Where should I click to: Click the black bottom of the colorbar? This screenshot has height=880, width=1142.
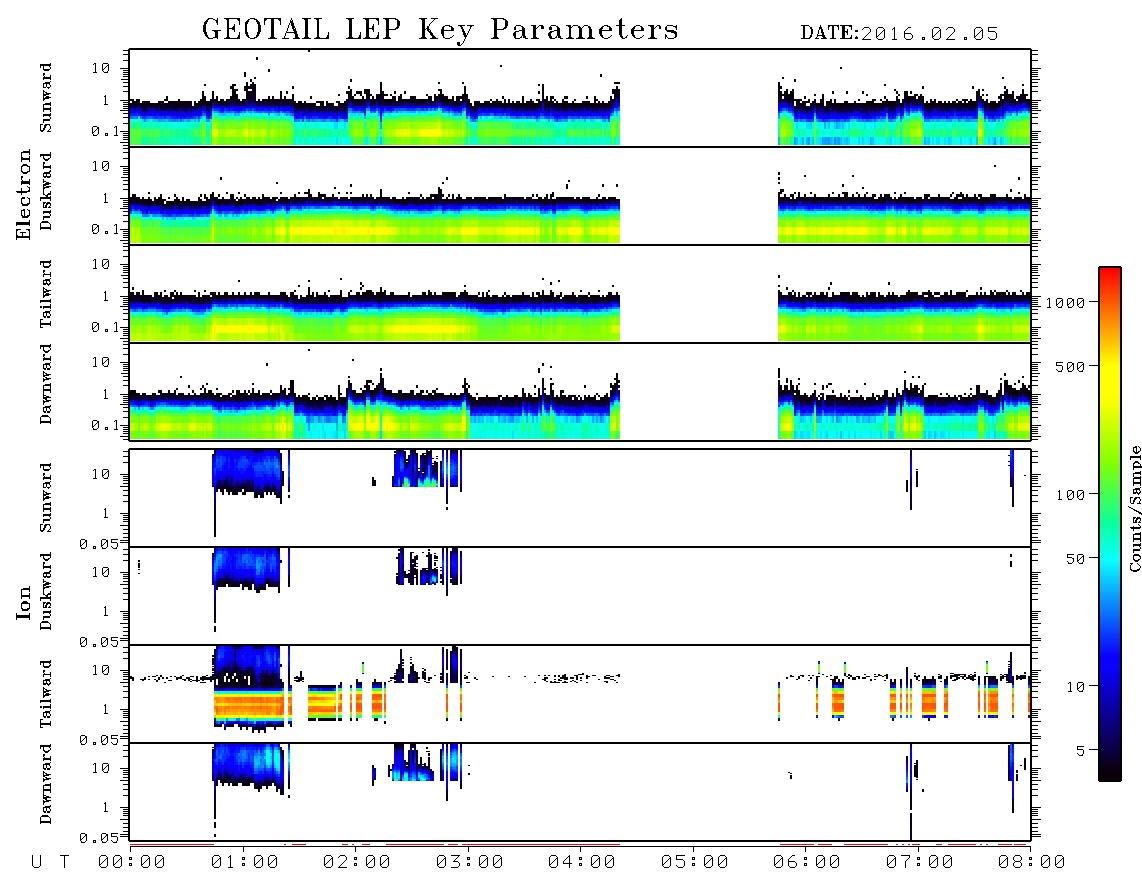[x=1110, y=769]
